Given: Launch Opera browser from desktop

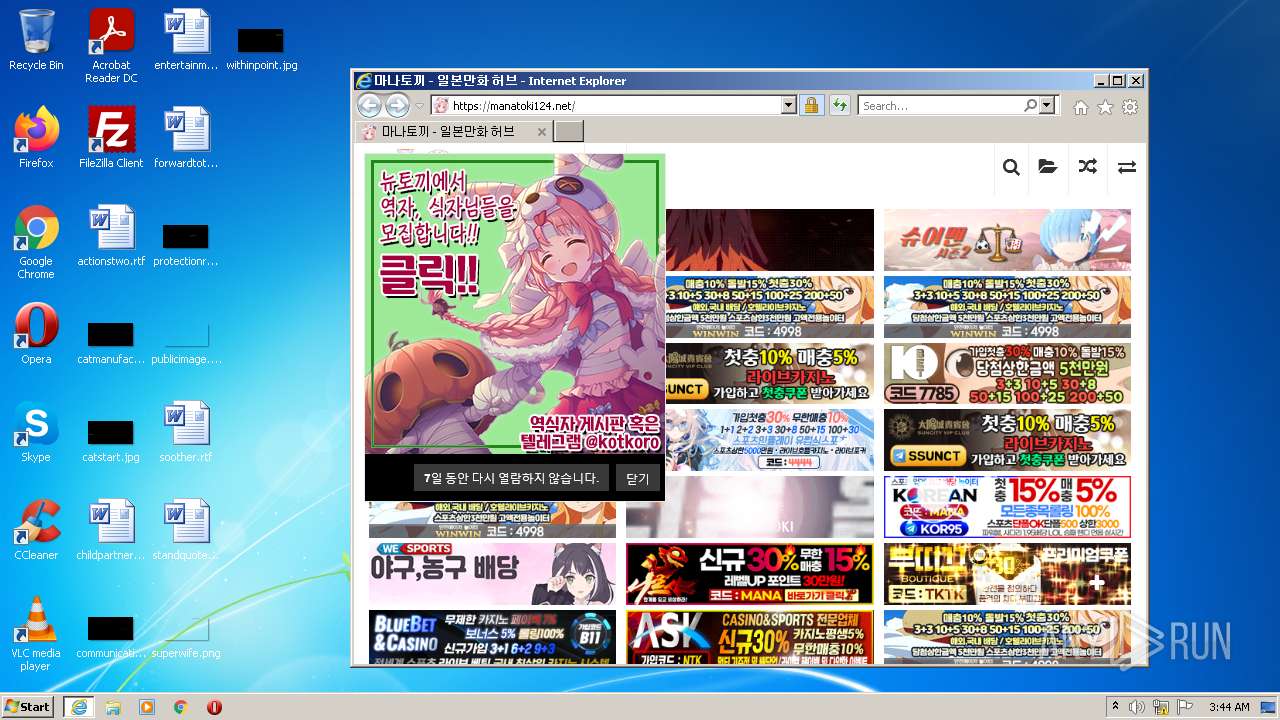Looking at the screenshot, I should (x=36, y=334).
